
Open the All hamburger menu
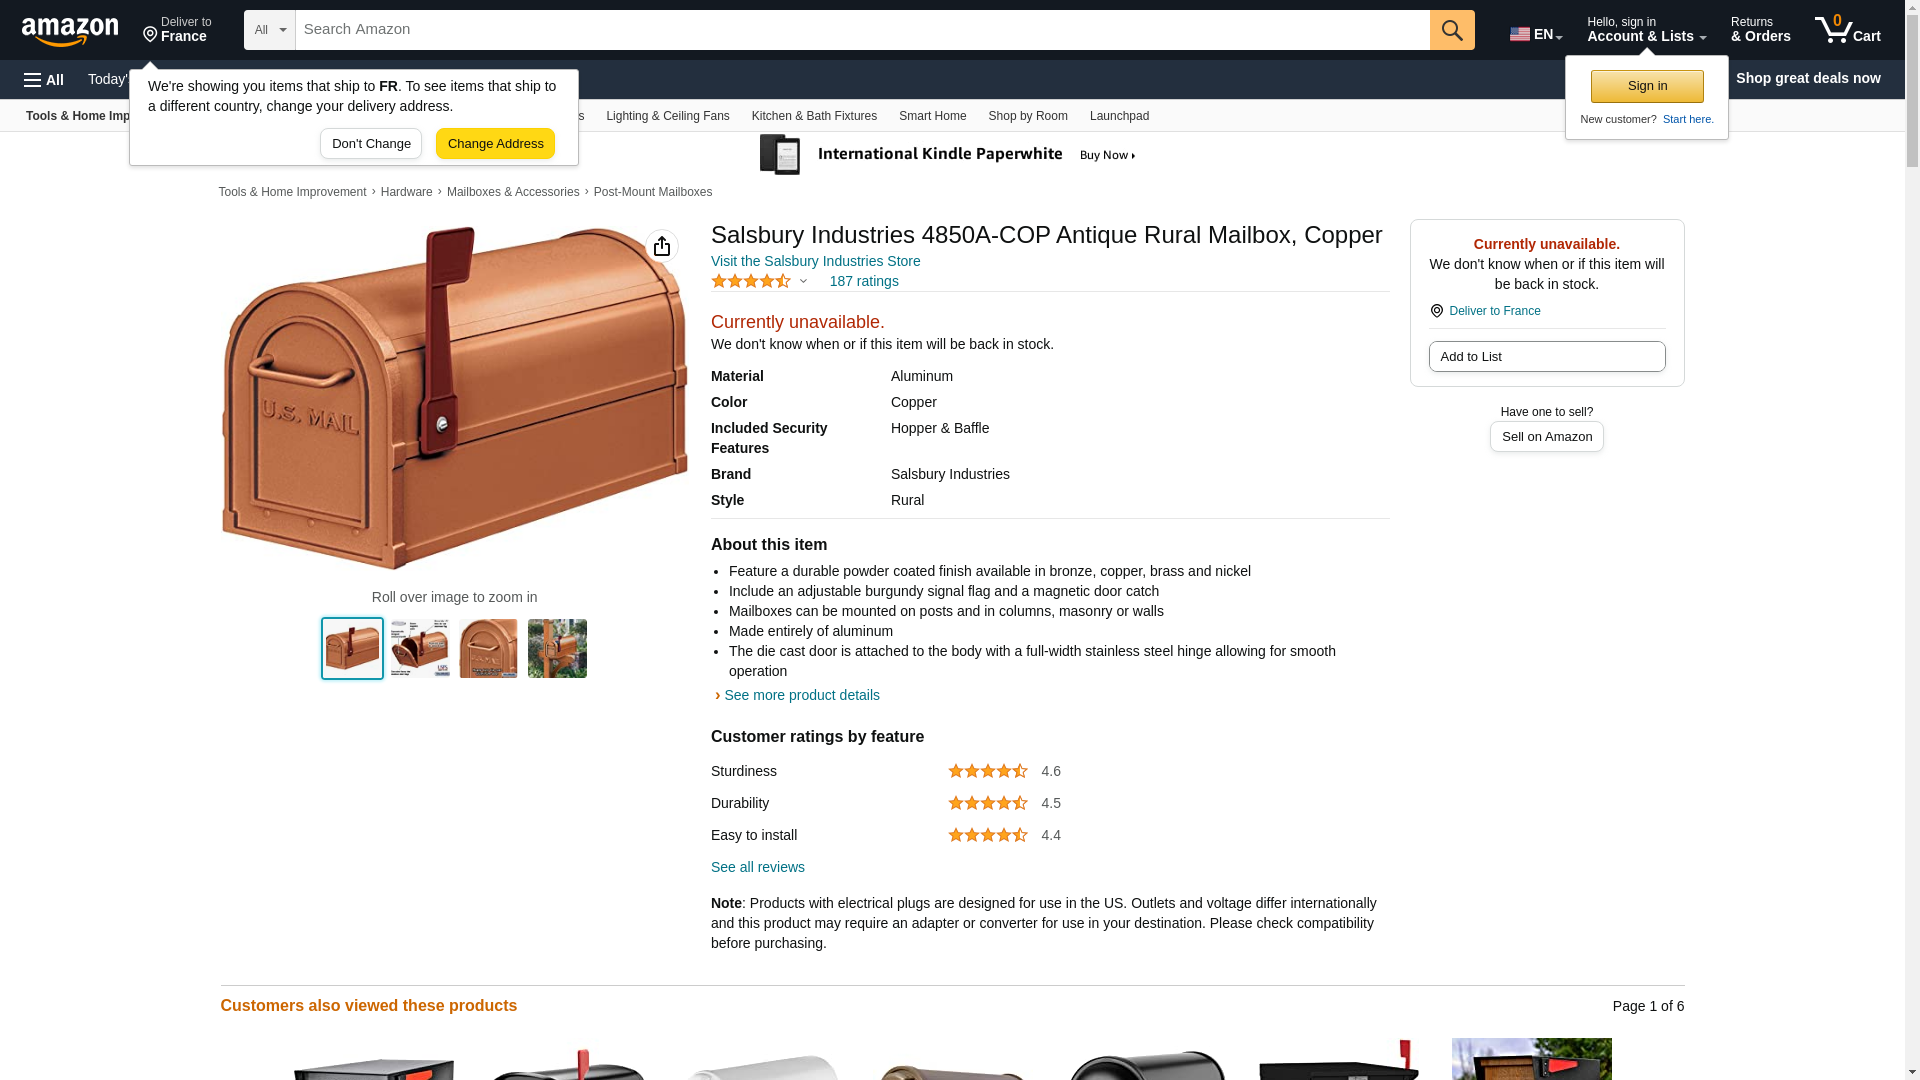44,80
